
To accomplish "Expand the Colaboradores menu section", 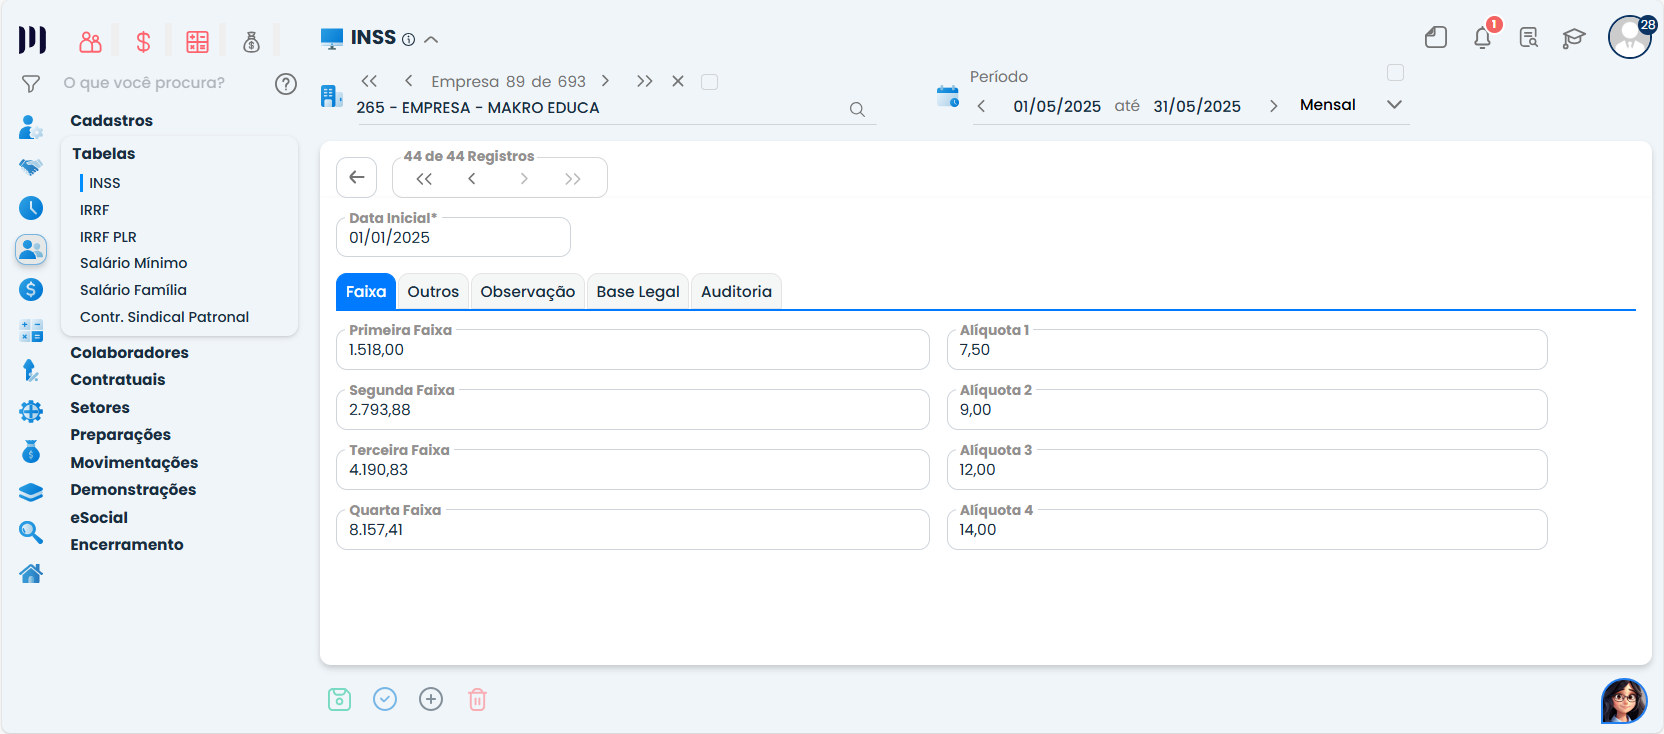I will [129, 352].
